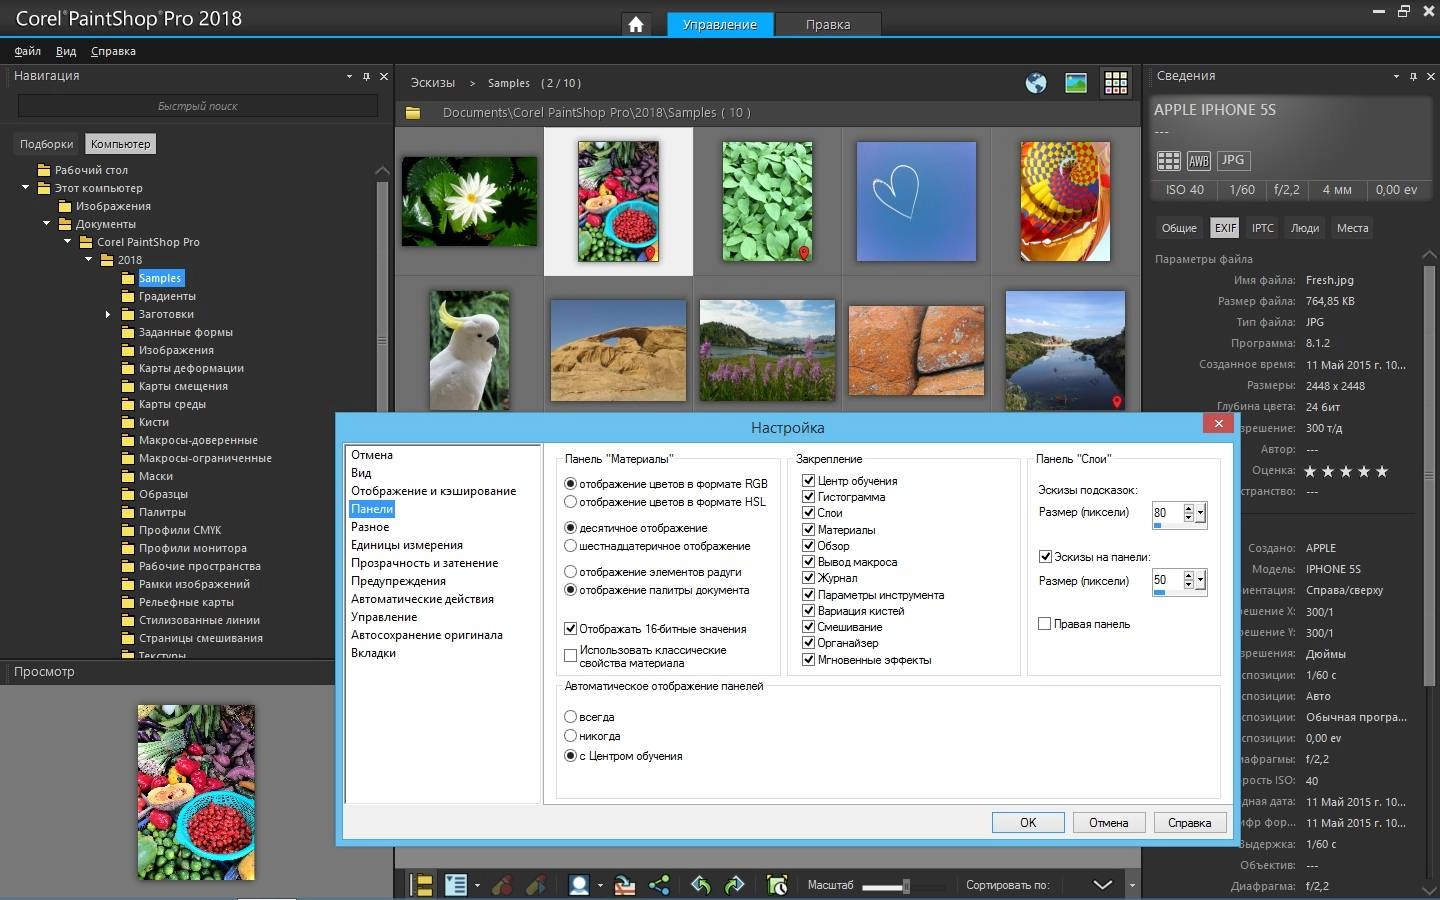Open the IPTC info tab
1440x900 pixels.
[x=1263, y=228]
